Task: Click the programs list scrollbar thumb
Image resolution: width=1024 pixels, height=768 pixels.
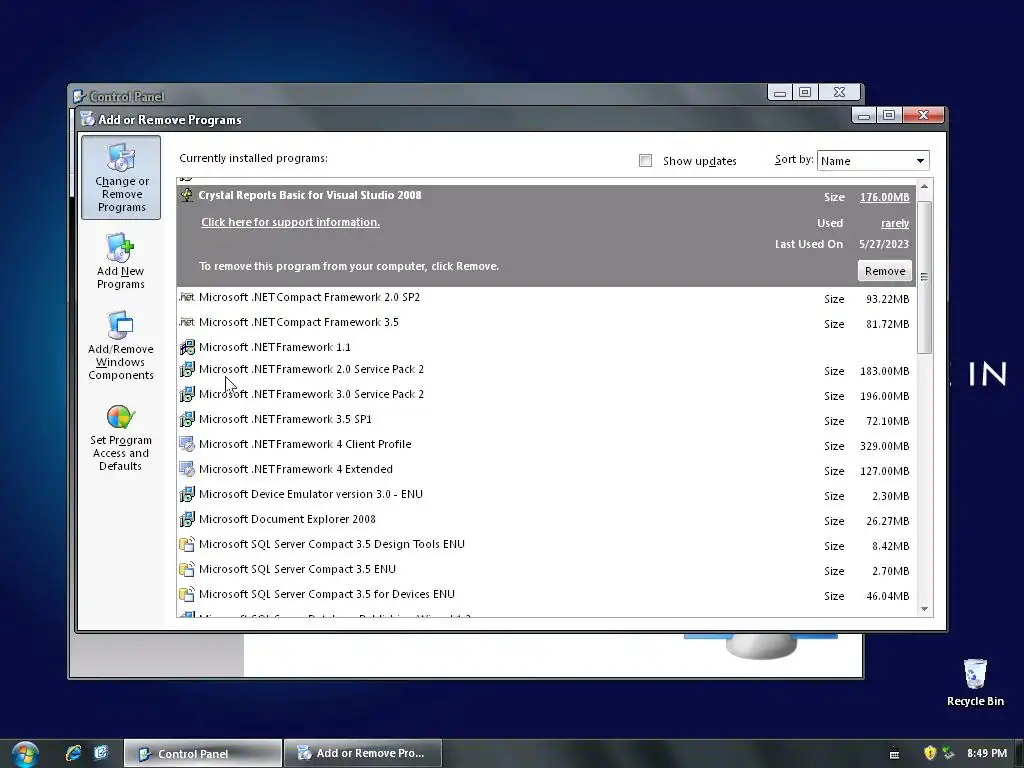Action: tap(924, 277)
